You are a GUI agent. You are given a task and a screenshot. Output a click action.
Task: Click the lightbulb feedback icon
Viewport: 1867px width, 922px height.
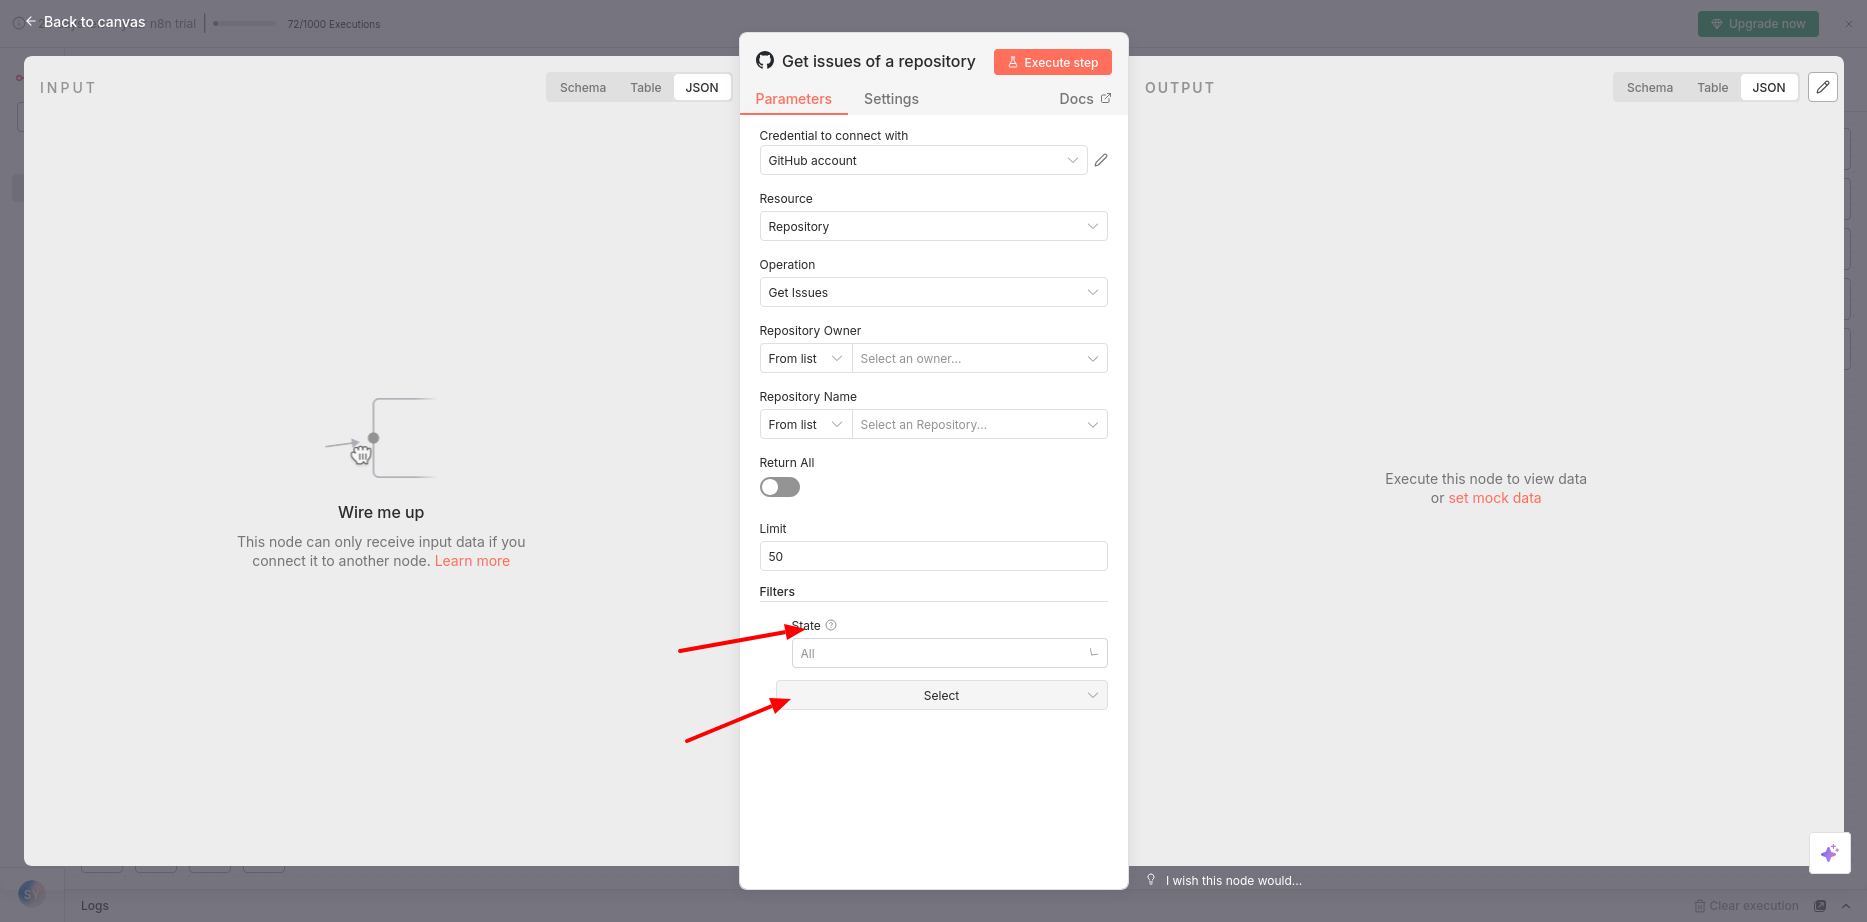(x=1151, y=880)
